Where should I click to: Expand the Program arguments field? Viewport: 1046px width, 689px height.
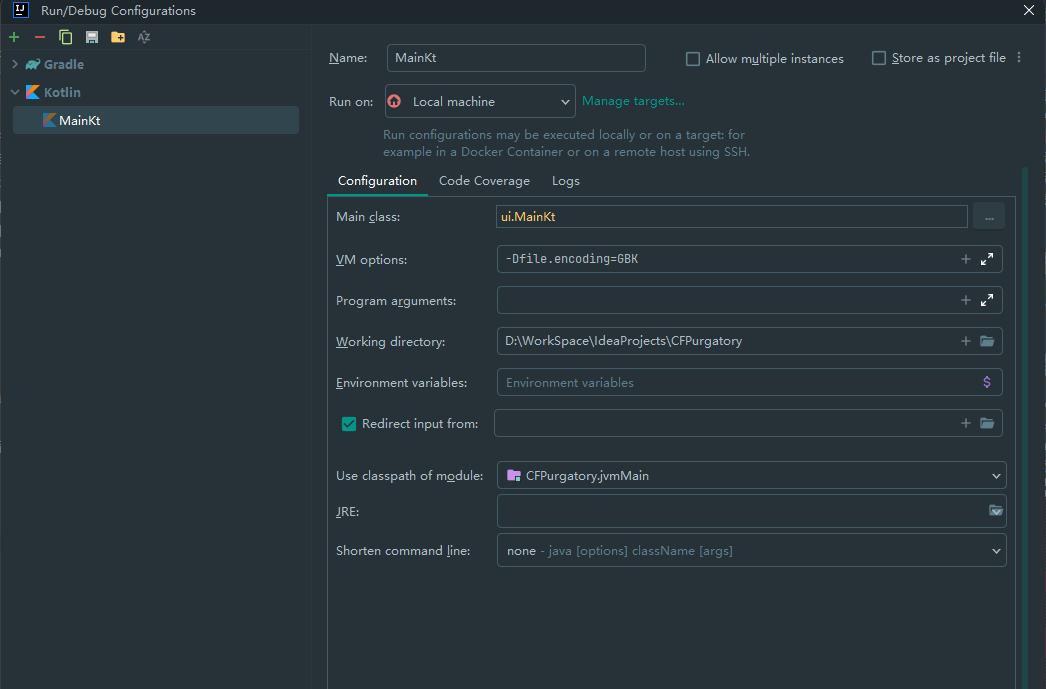[x=987, y=300]
